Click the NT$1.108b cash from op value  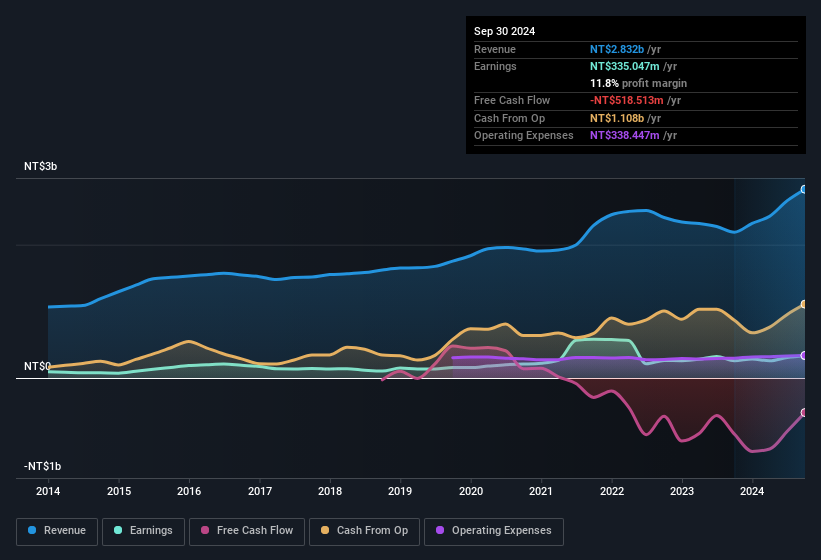pyautogui.click(x=617, y=118)
